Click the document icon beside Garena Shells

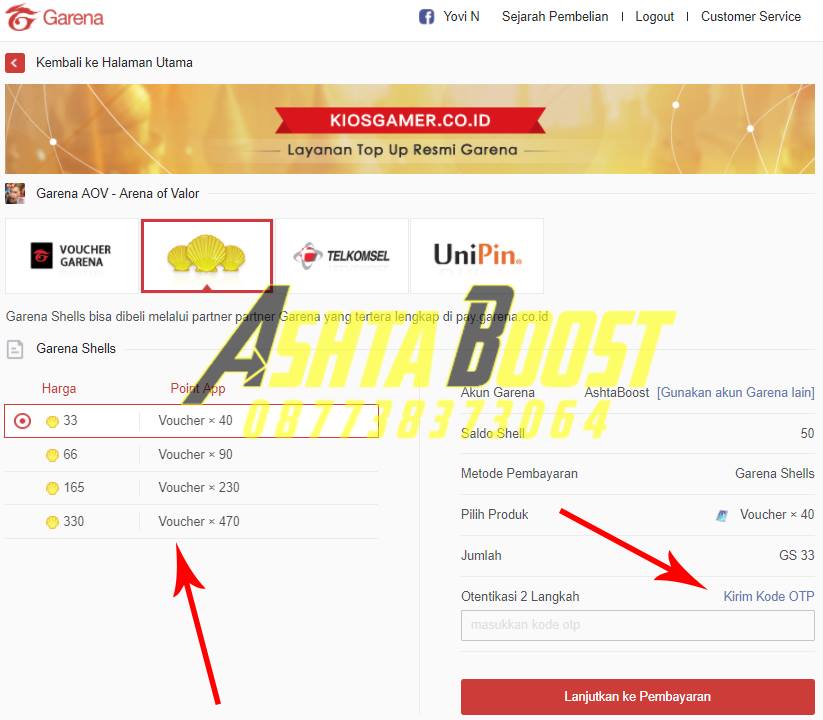15,349
